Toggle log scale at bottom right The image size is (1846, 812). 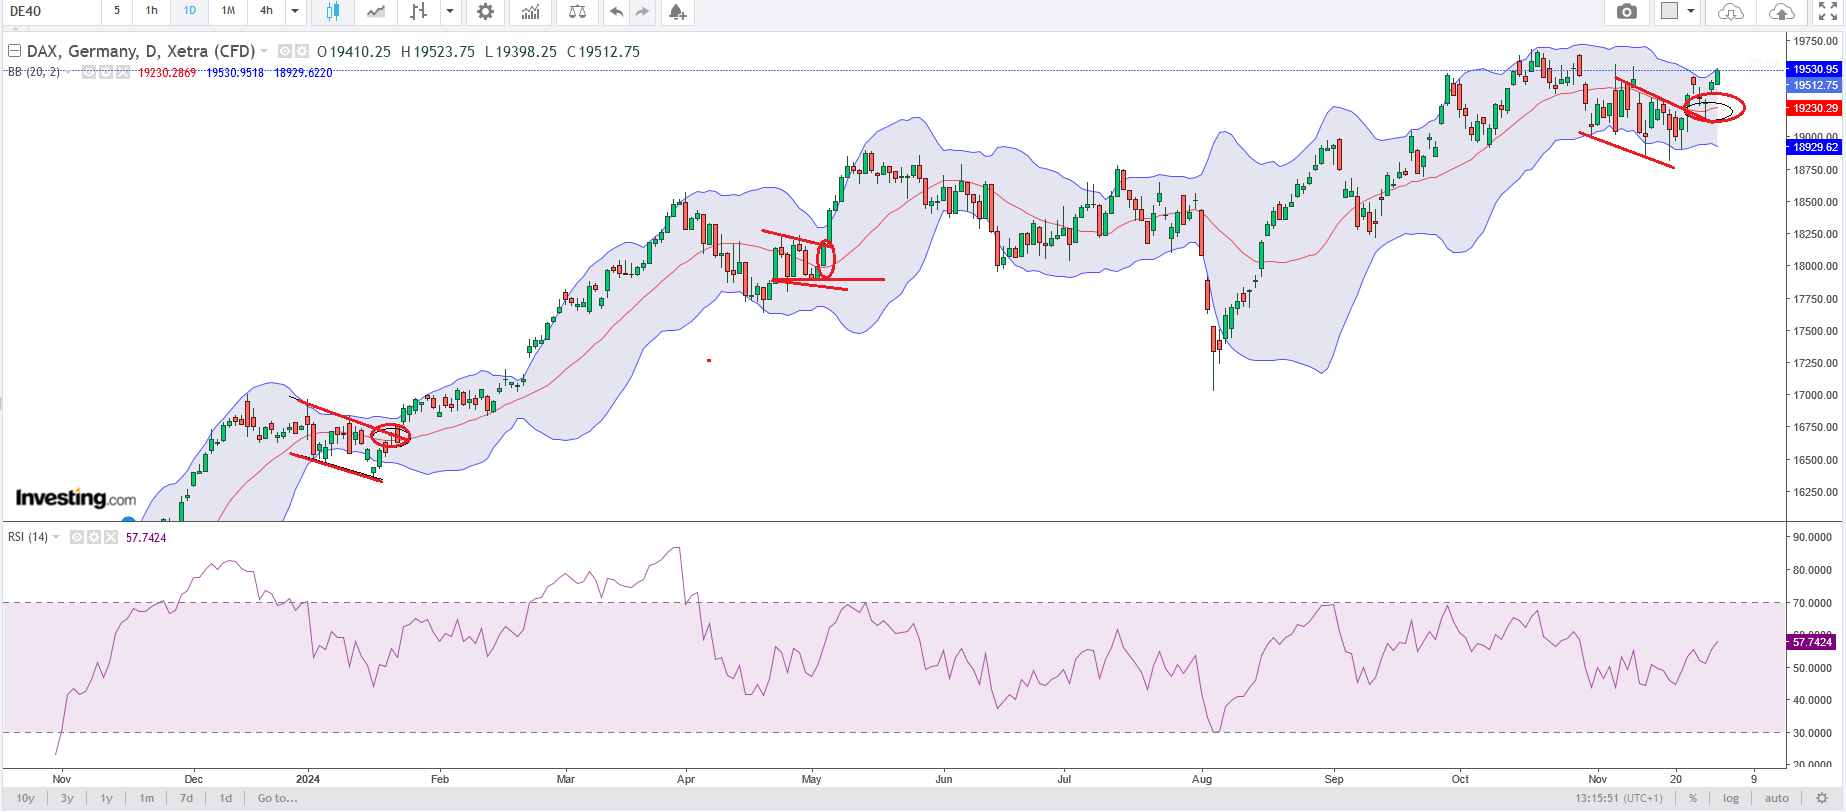pyautogui.click(x=1731, y=798)
